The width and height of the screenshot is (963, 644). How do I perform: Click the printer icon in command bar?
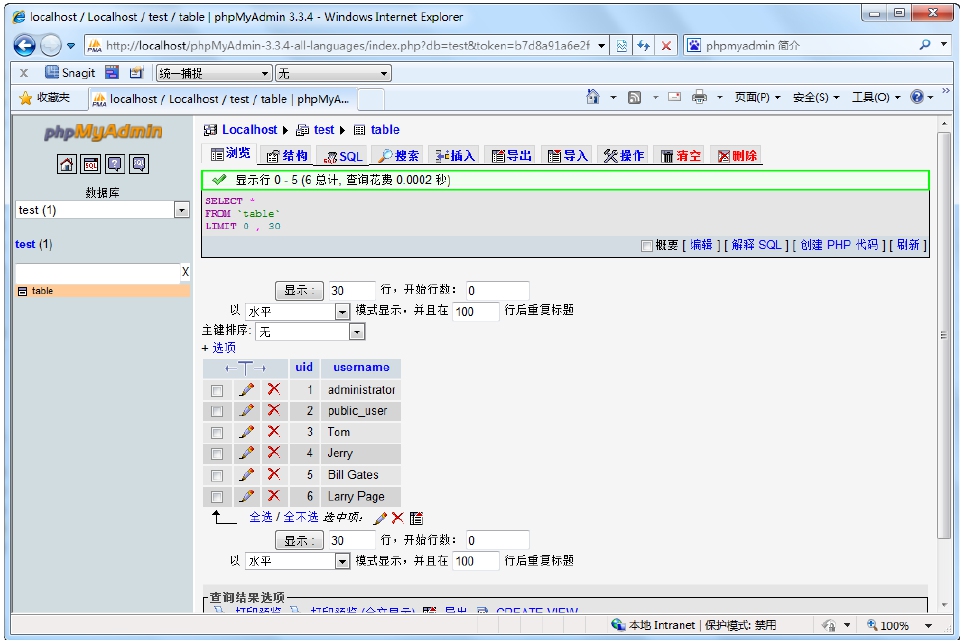tap(699, 97)
